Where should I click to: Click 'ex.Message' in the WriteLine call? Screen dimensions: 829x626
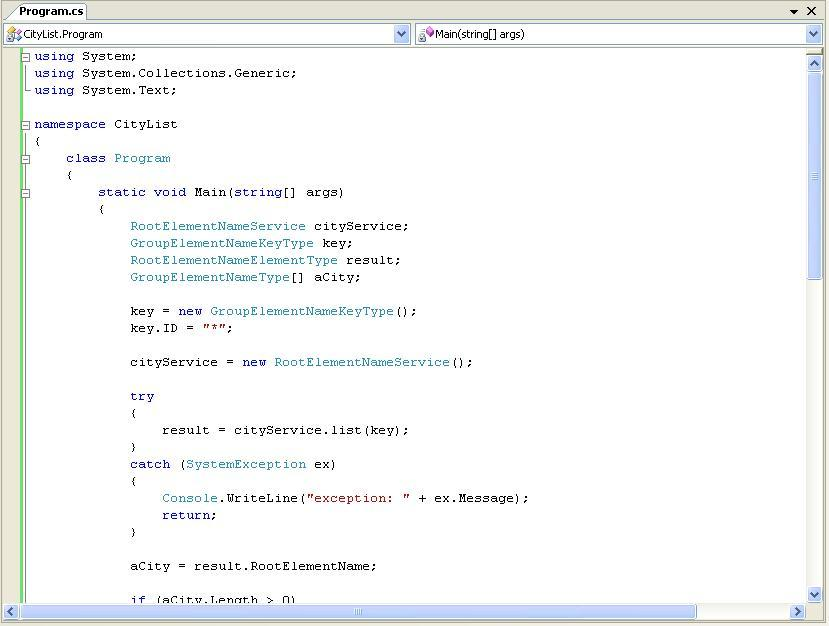coord(474,498)
